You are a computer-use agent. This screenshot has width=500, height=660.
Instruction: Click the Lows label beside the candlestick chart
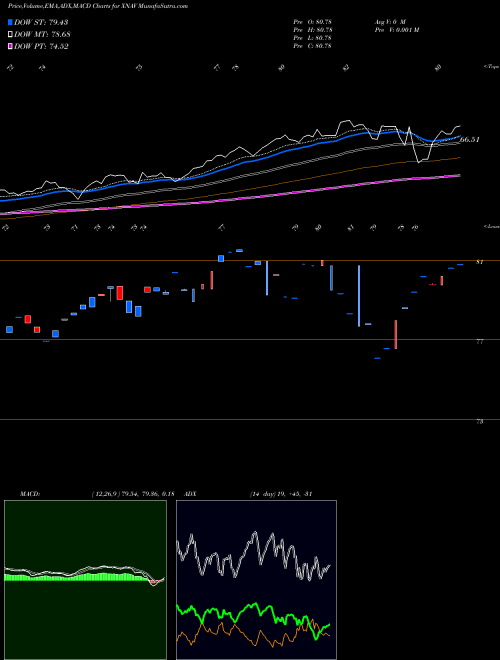[x=491, y=226]
